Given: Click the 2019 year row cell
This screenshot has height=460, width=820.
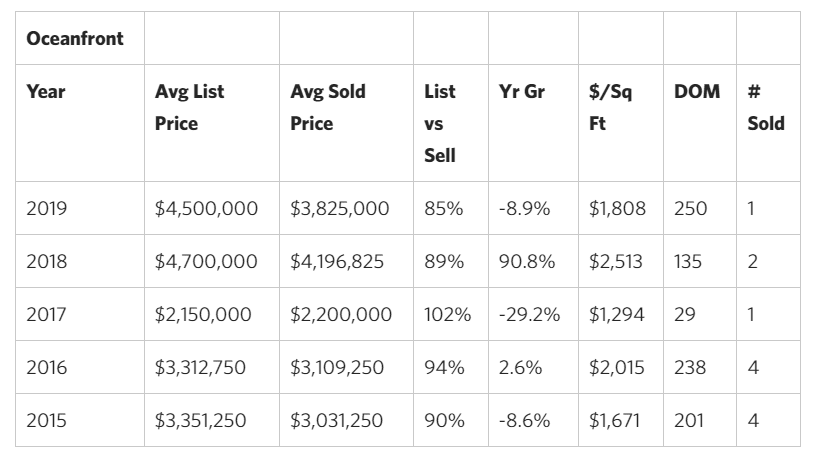Looking at the screenshot, I should (47, 209).
